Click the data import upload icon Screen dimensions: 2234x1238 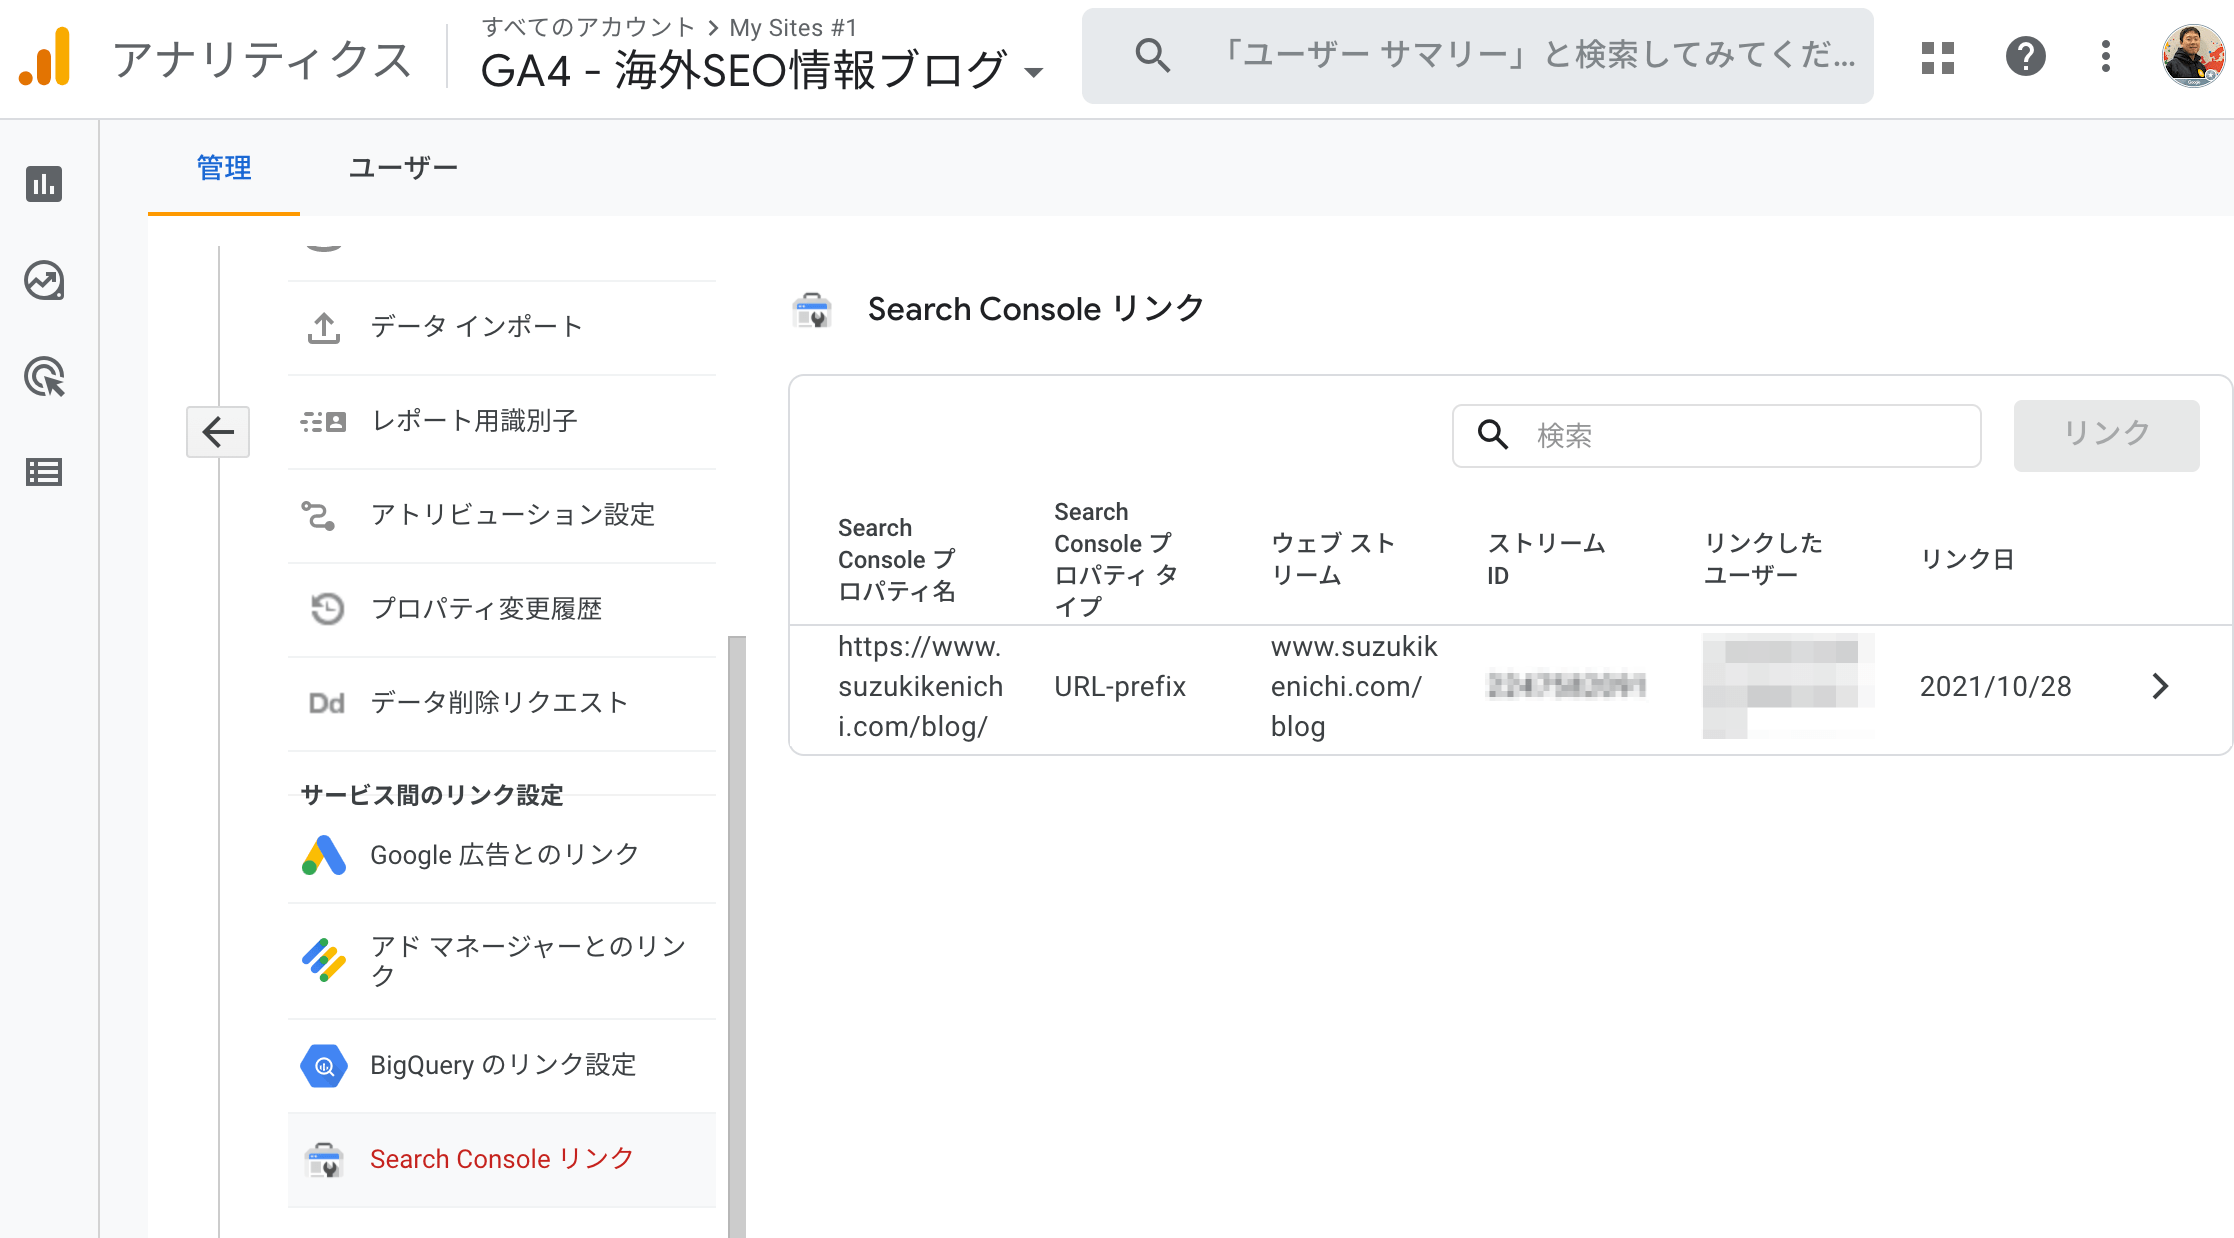(323, 327)
